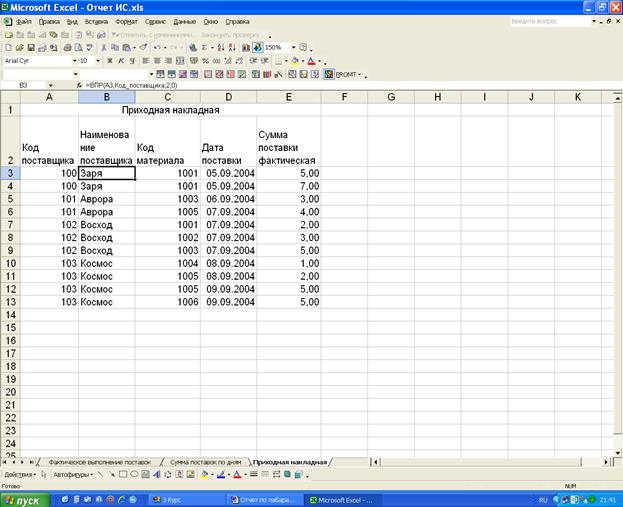The image size is (623, 507).
Task: Open the 150% zoom dropdown
Action: point(293,47)
